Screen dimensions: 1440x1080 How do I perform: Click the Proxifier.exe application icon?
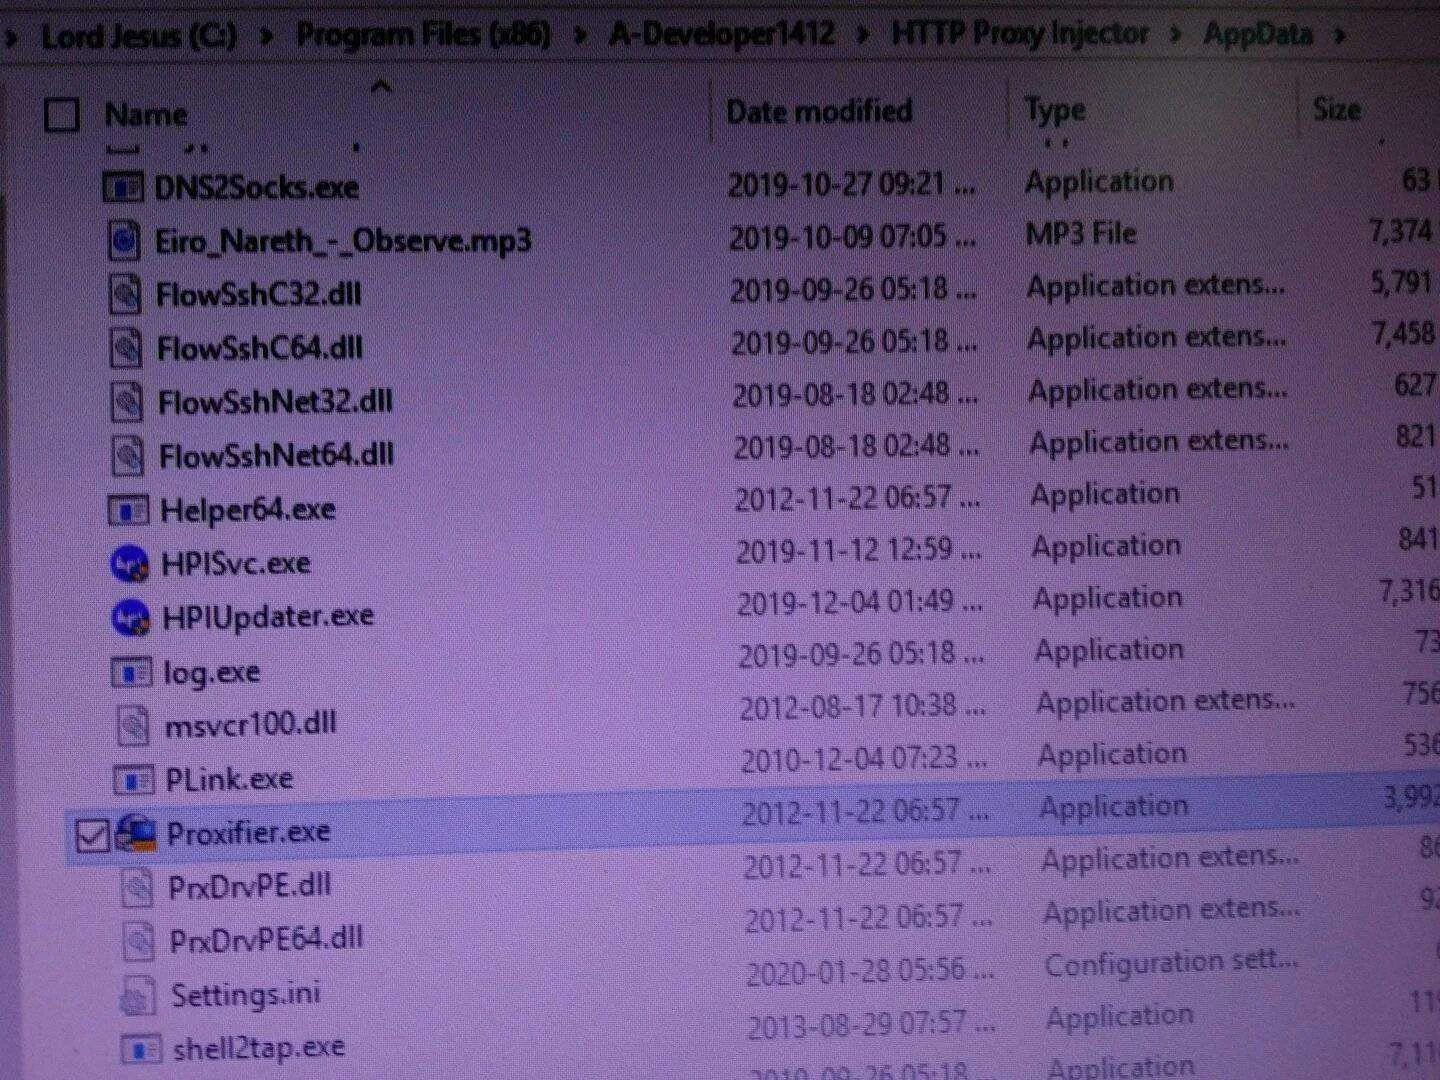[137, 832]
